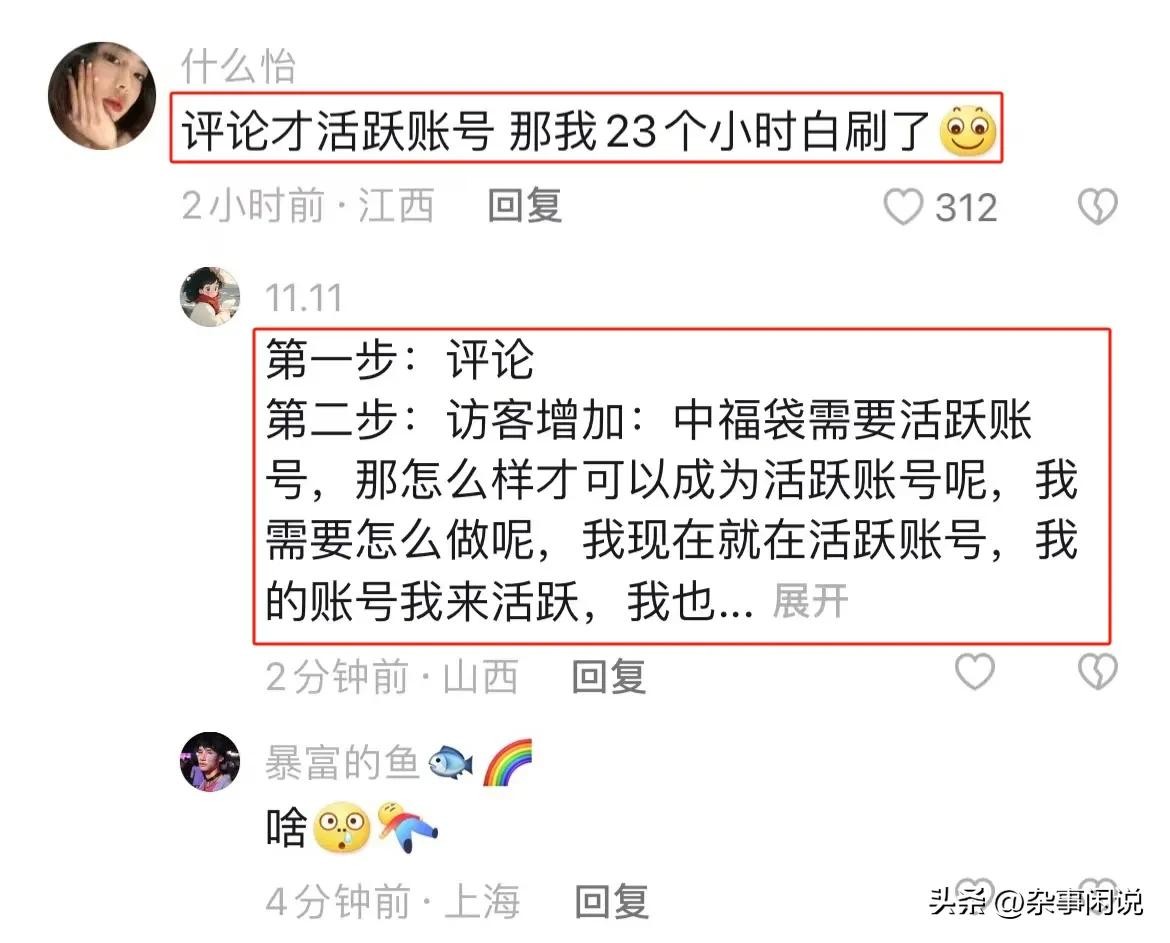This screenshot has height=943, width=1170.
Task: Open username 暴富的鱼
Action: pos(342,762)
